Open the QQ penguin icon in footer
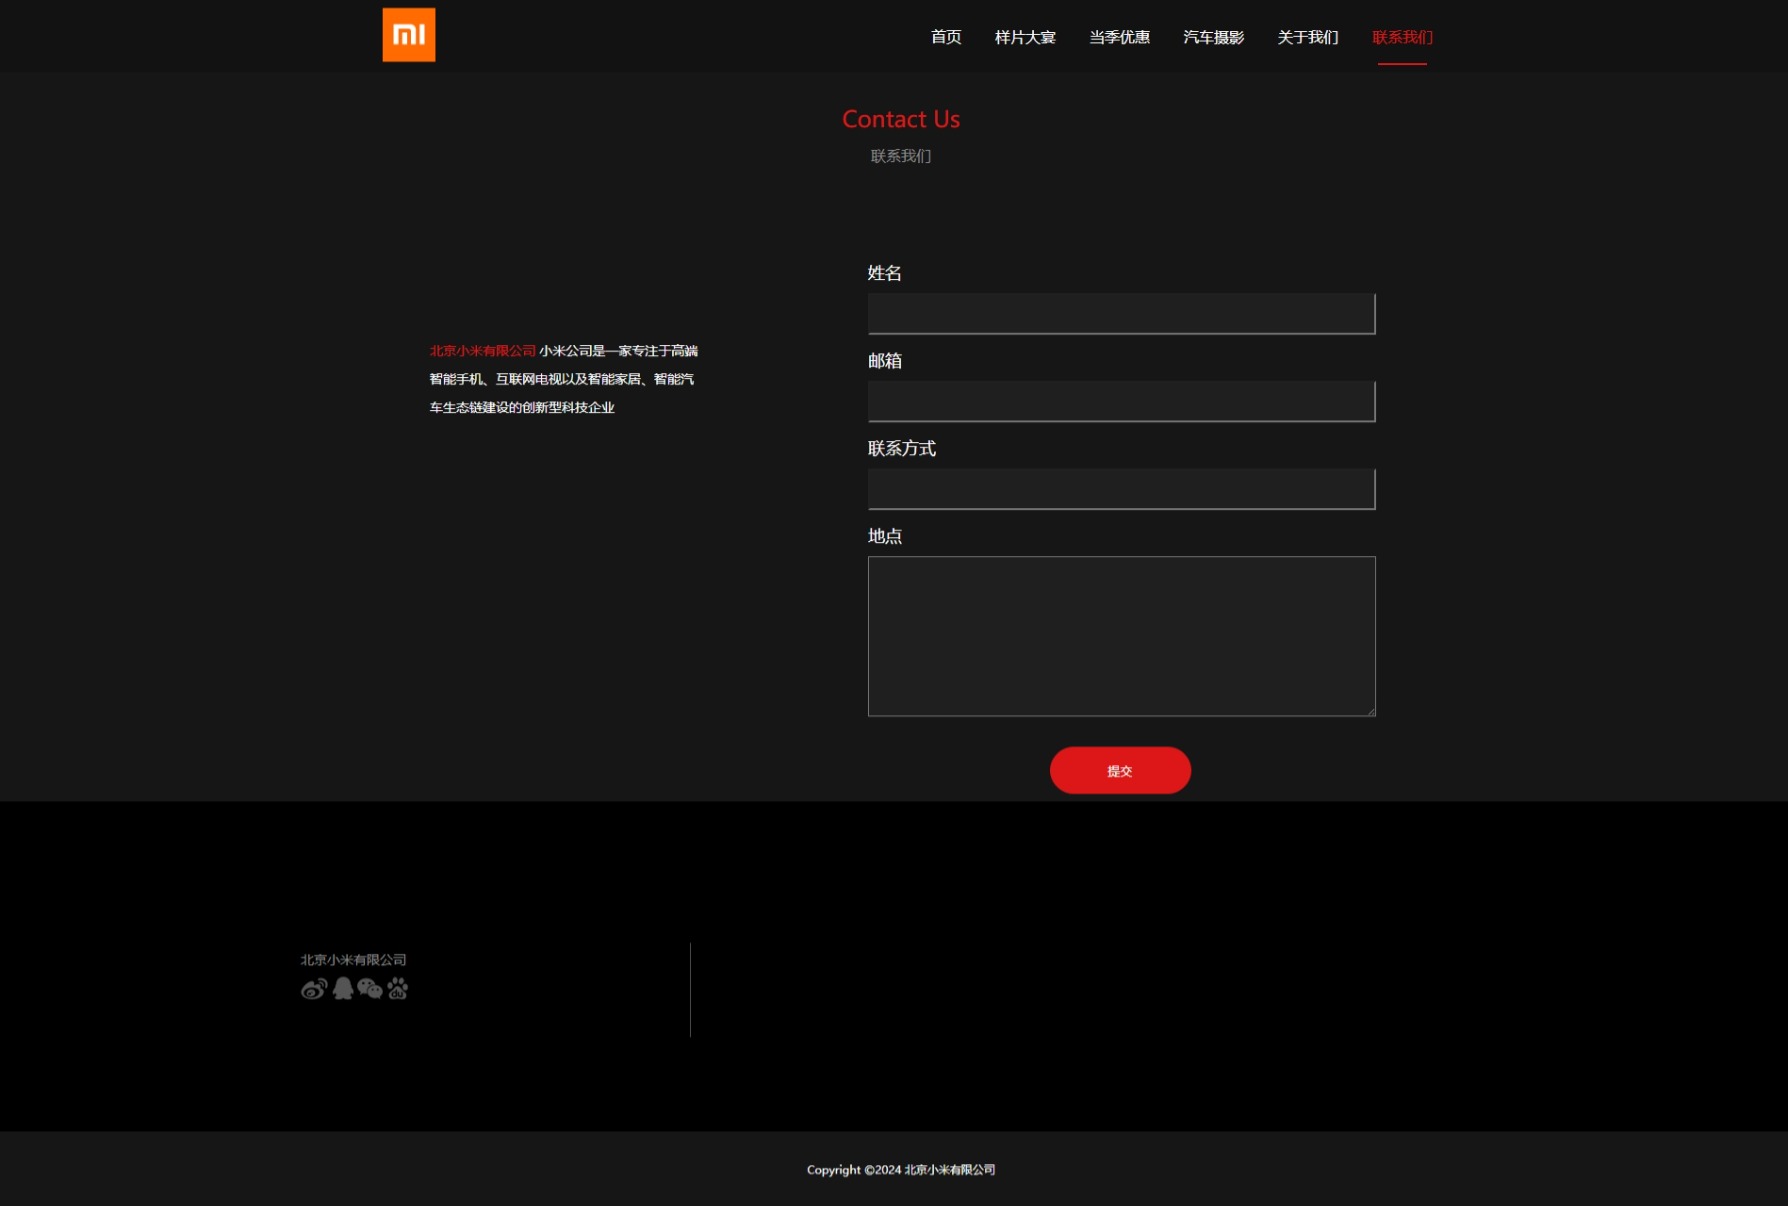Viewport: 1788px width, 1206px height. [x=343, y=989]
